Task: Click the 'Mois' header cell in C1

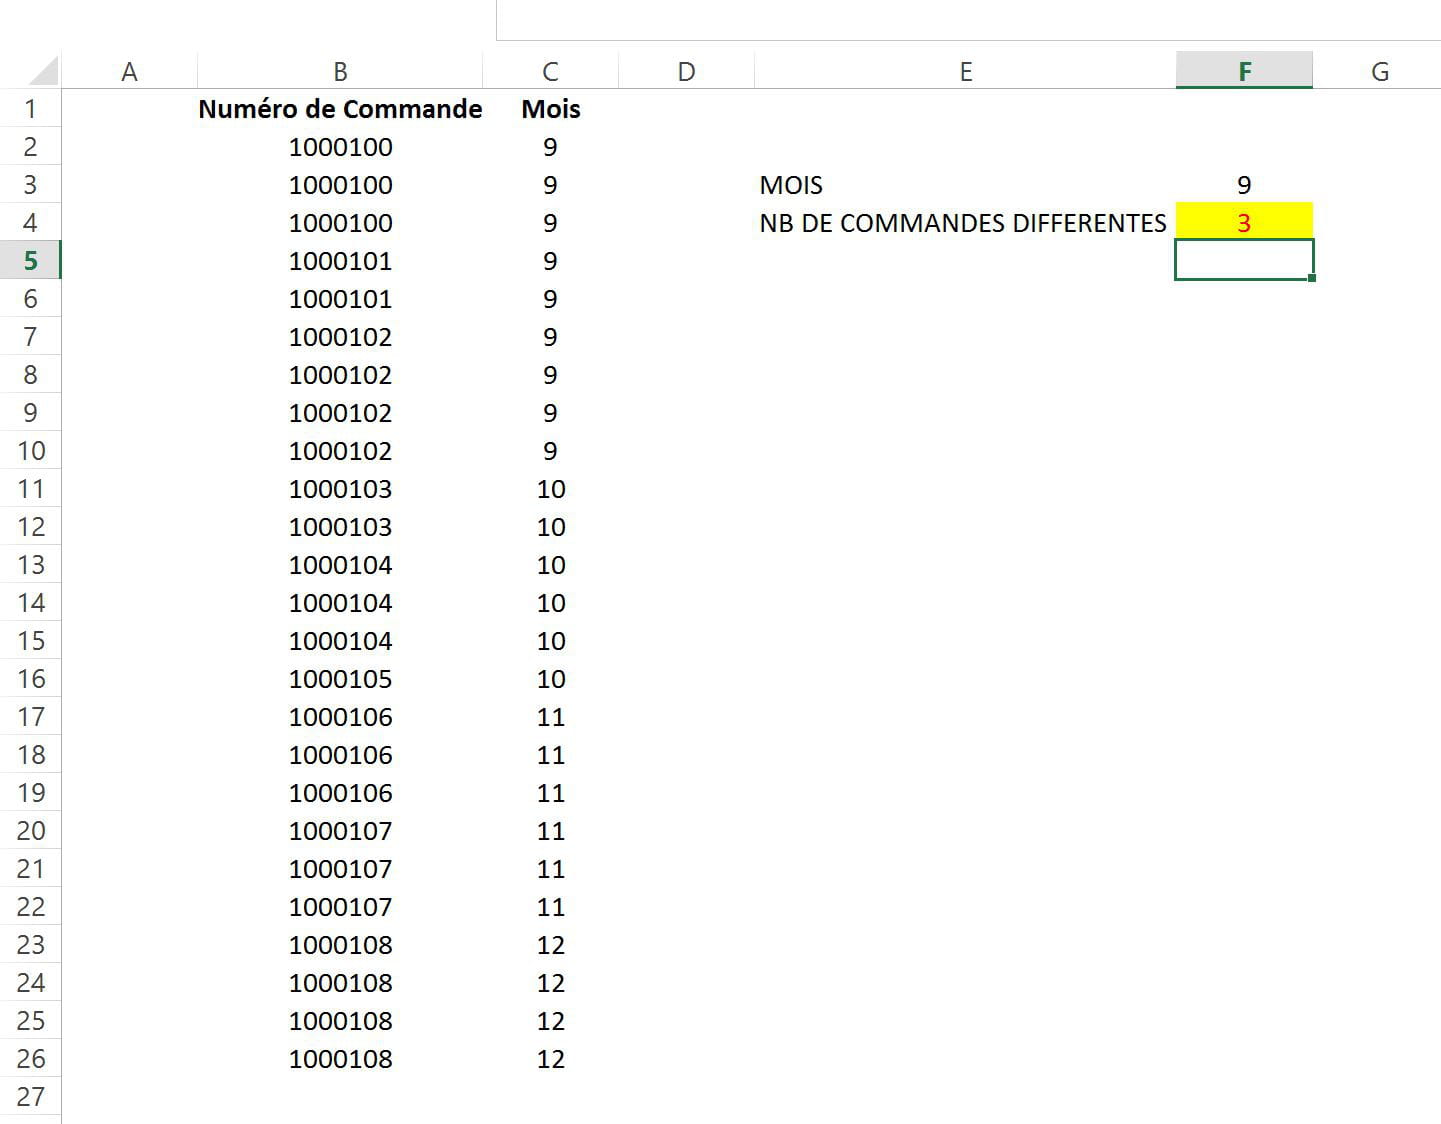Action: tap(550, 109)
